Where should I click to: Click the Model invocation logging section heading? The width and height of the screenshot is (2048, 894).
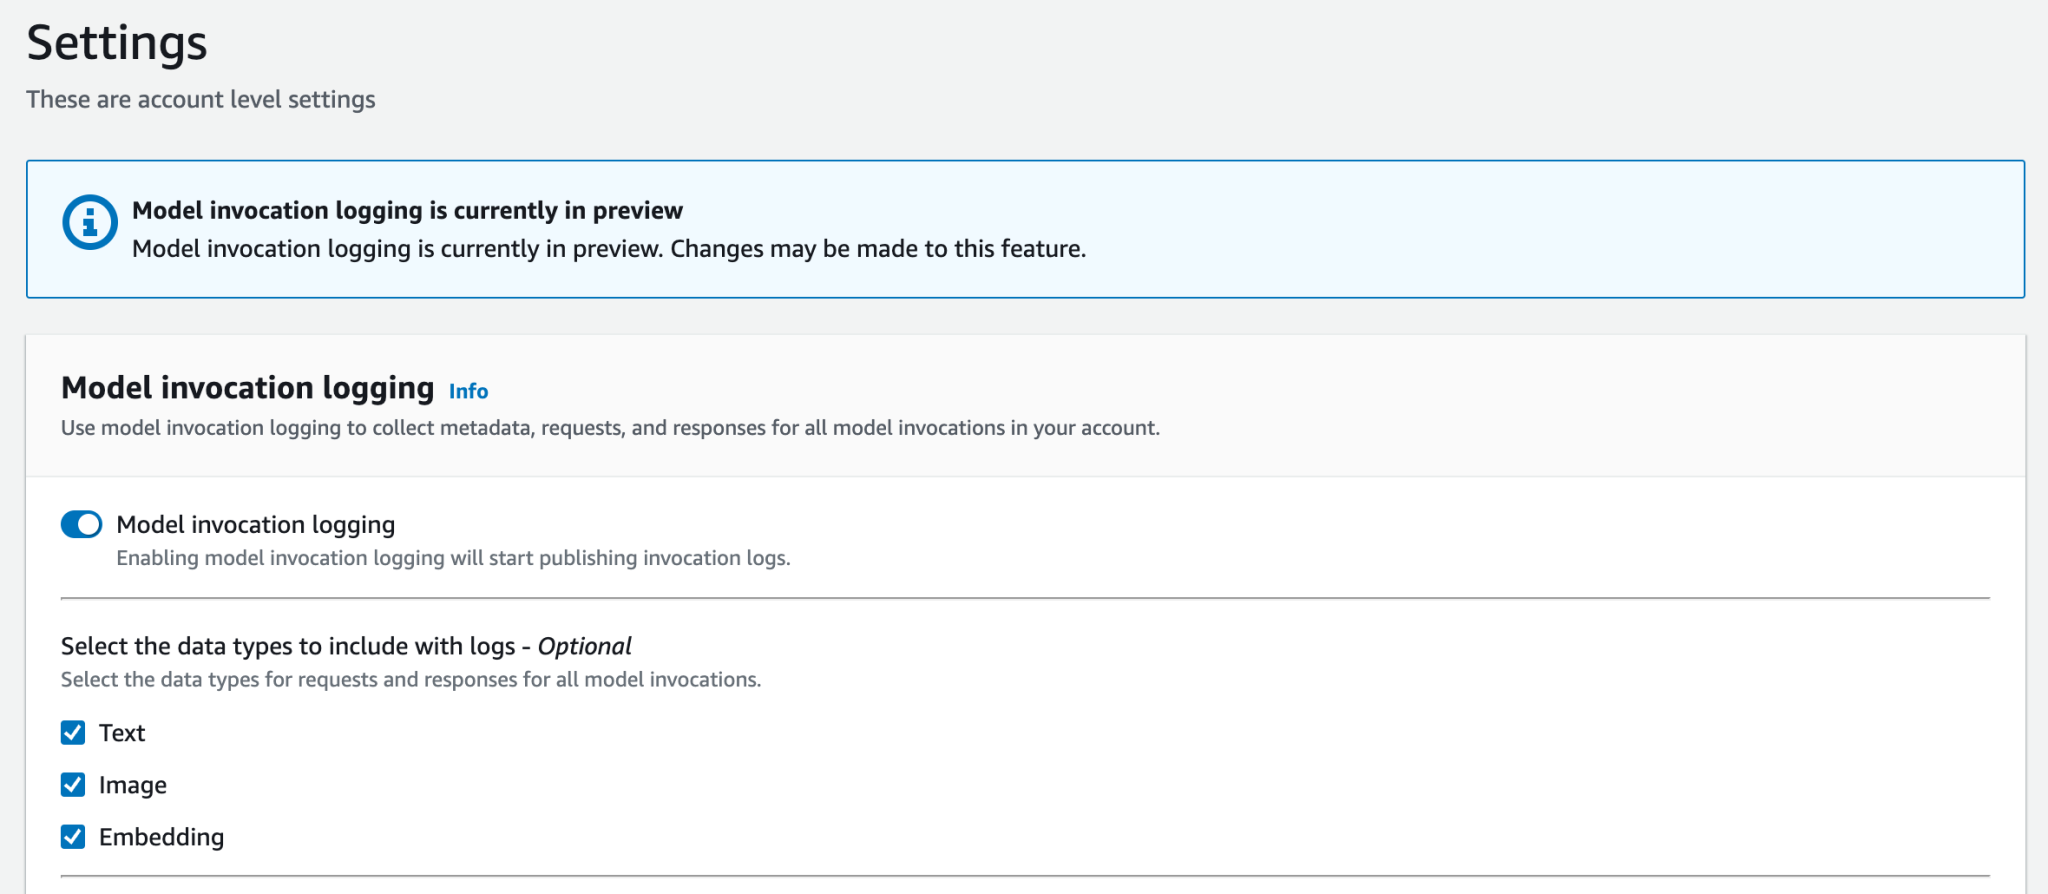247,388
